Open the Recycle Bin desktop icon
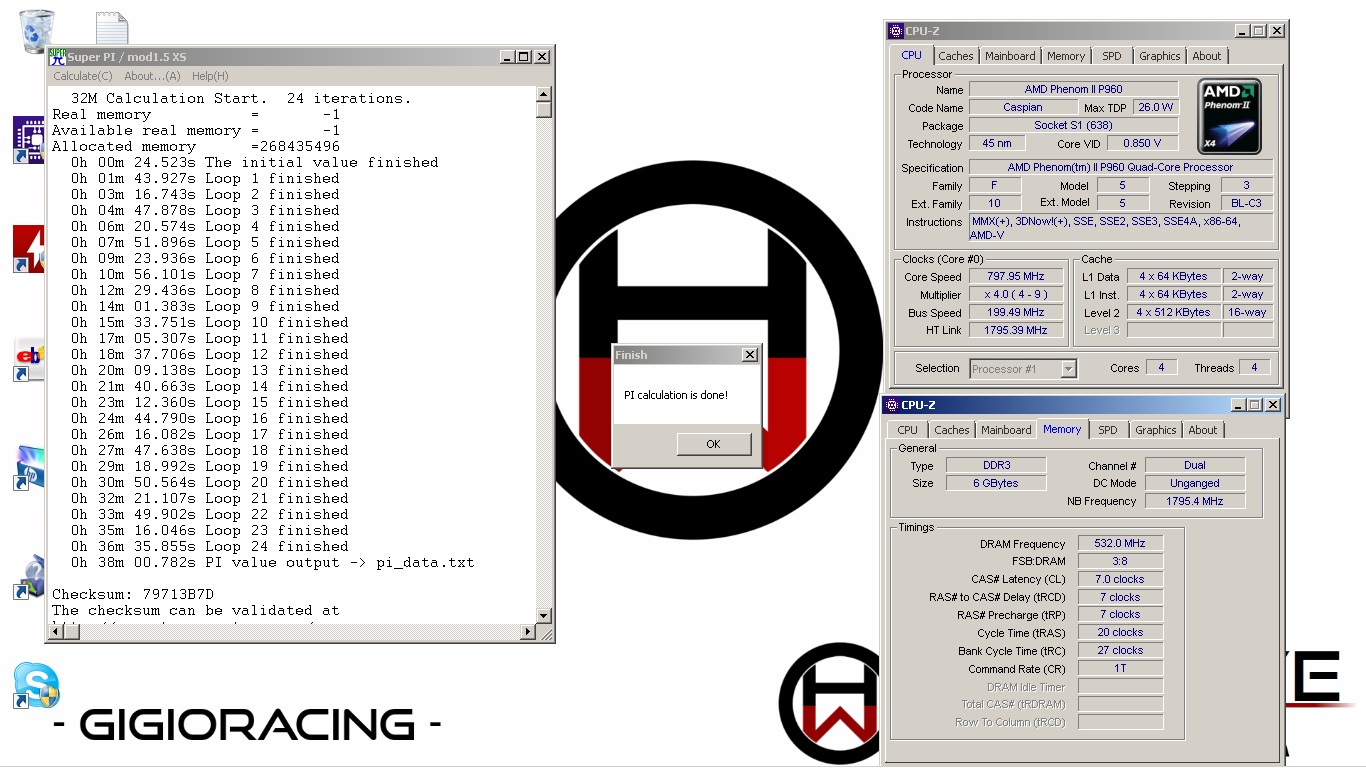Screen dimensions: 1366x768 [37, 30]
